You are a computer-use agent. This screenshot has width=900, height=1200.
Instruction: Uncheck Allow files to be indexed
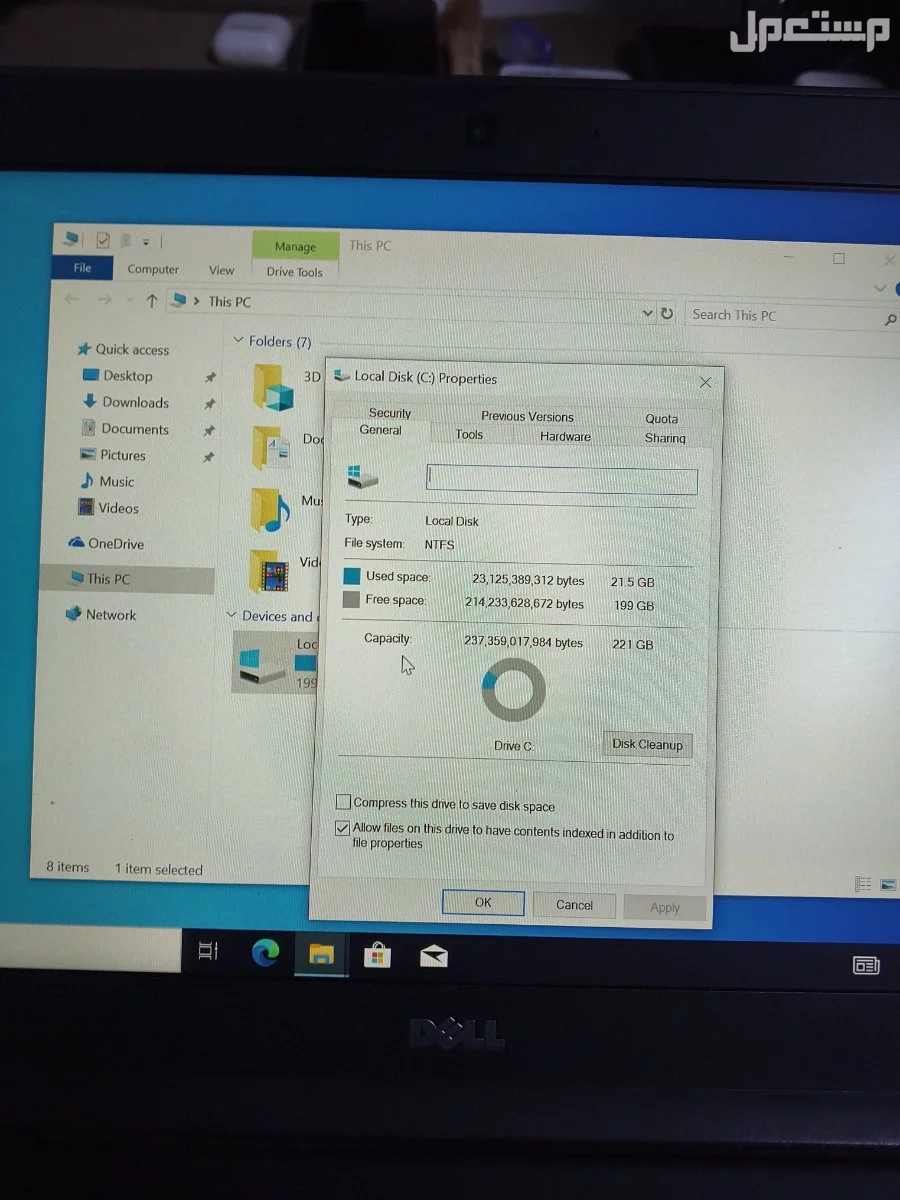(x=344, y=828)
